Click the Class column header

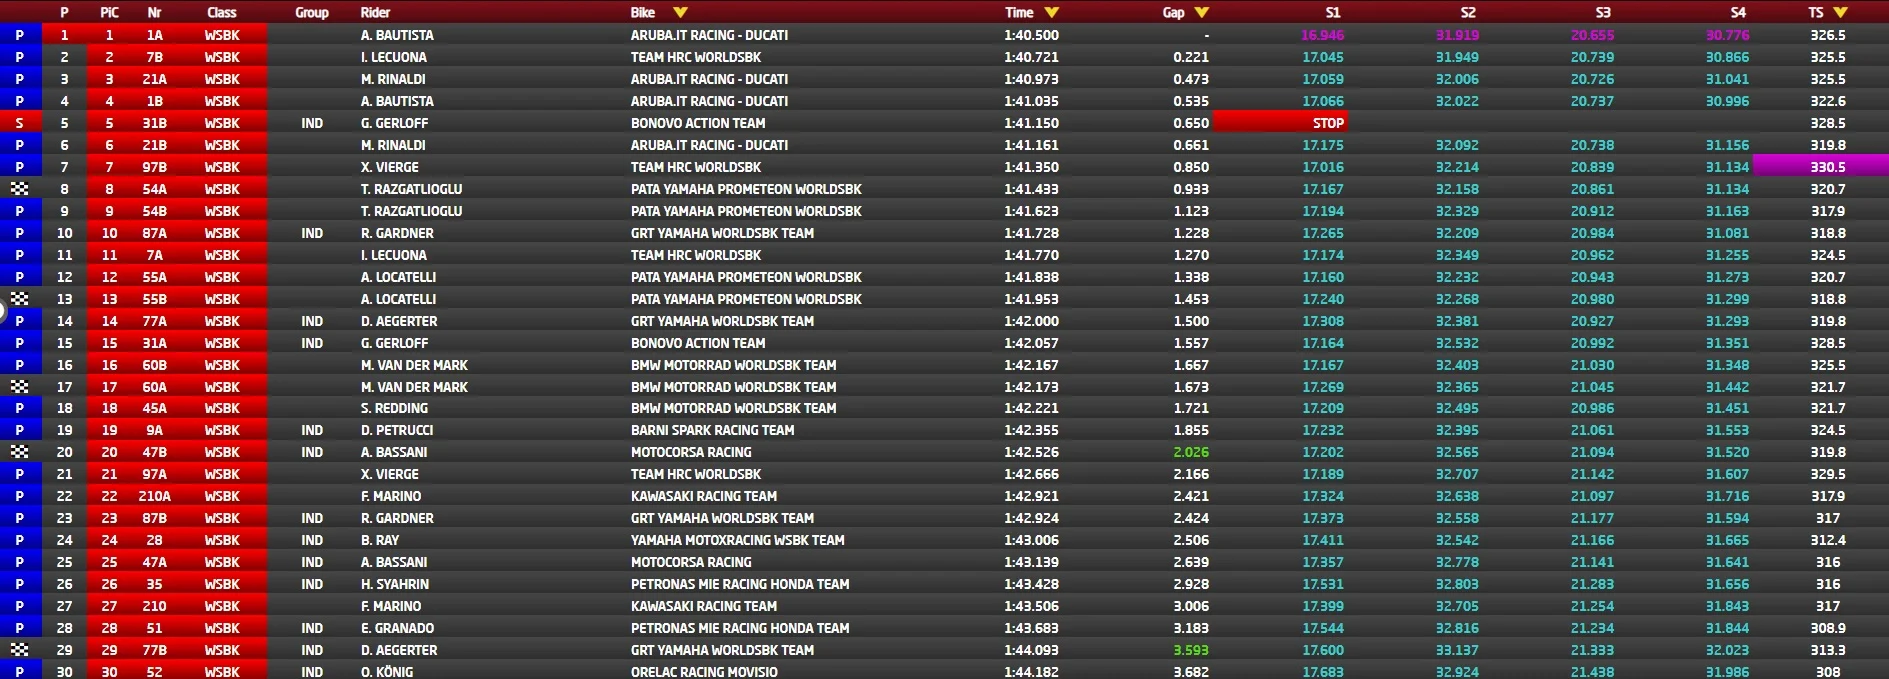click(222, 13)
